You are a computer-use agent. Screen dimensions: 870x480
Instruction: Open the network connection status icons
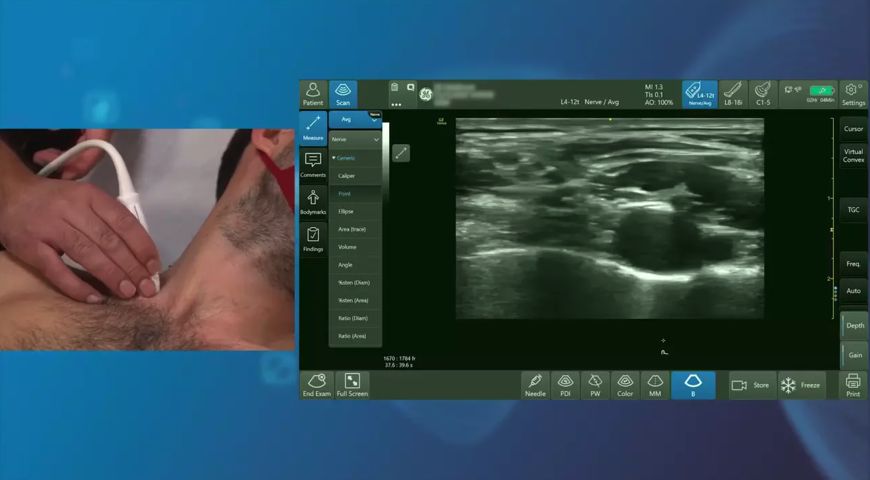(793, 89)
